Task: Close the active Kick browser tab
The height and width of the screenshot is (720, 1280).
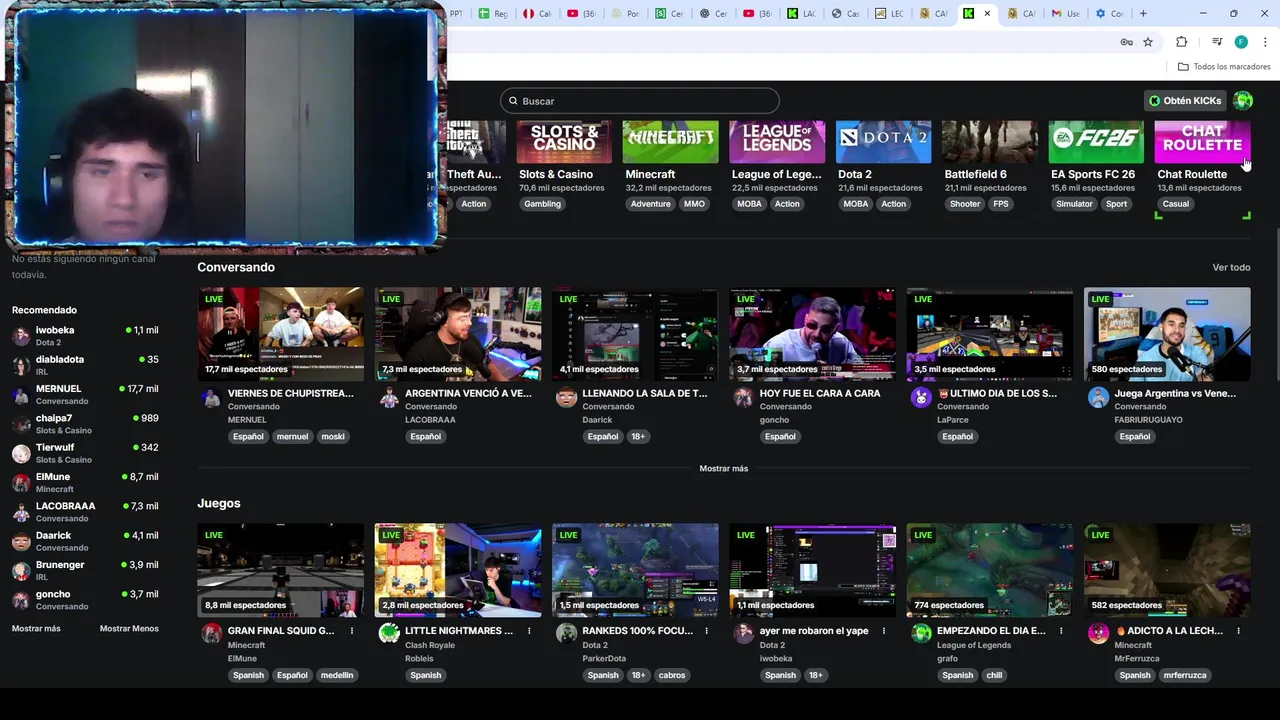Action: (987, 14)
